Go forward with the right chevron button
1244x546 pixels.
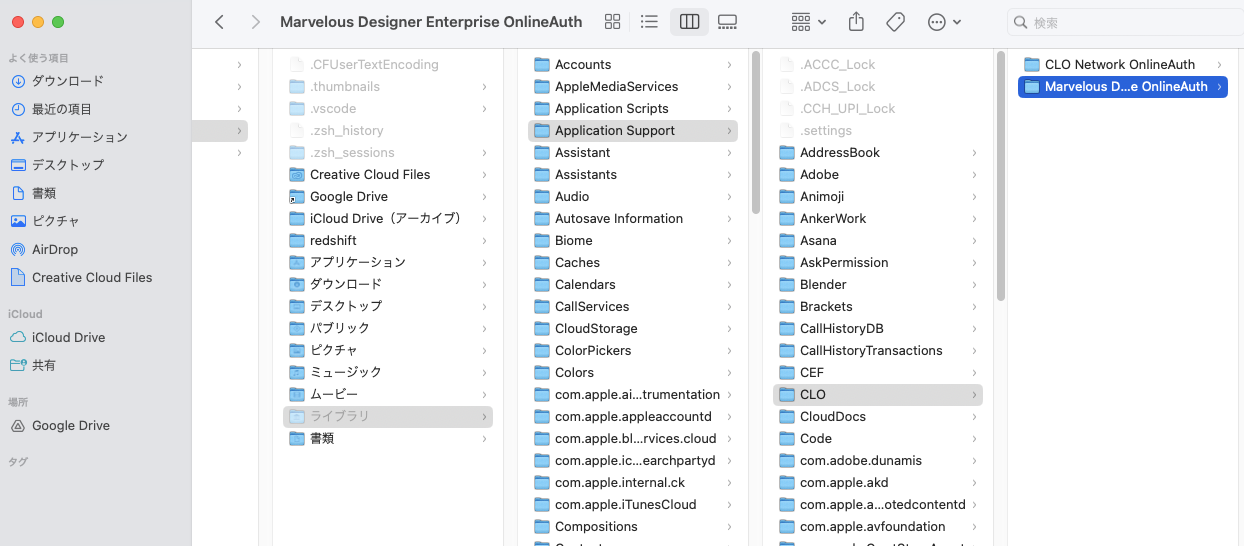click(x=256, y=22)
